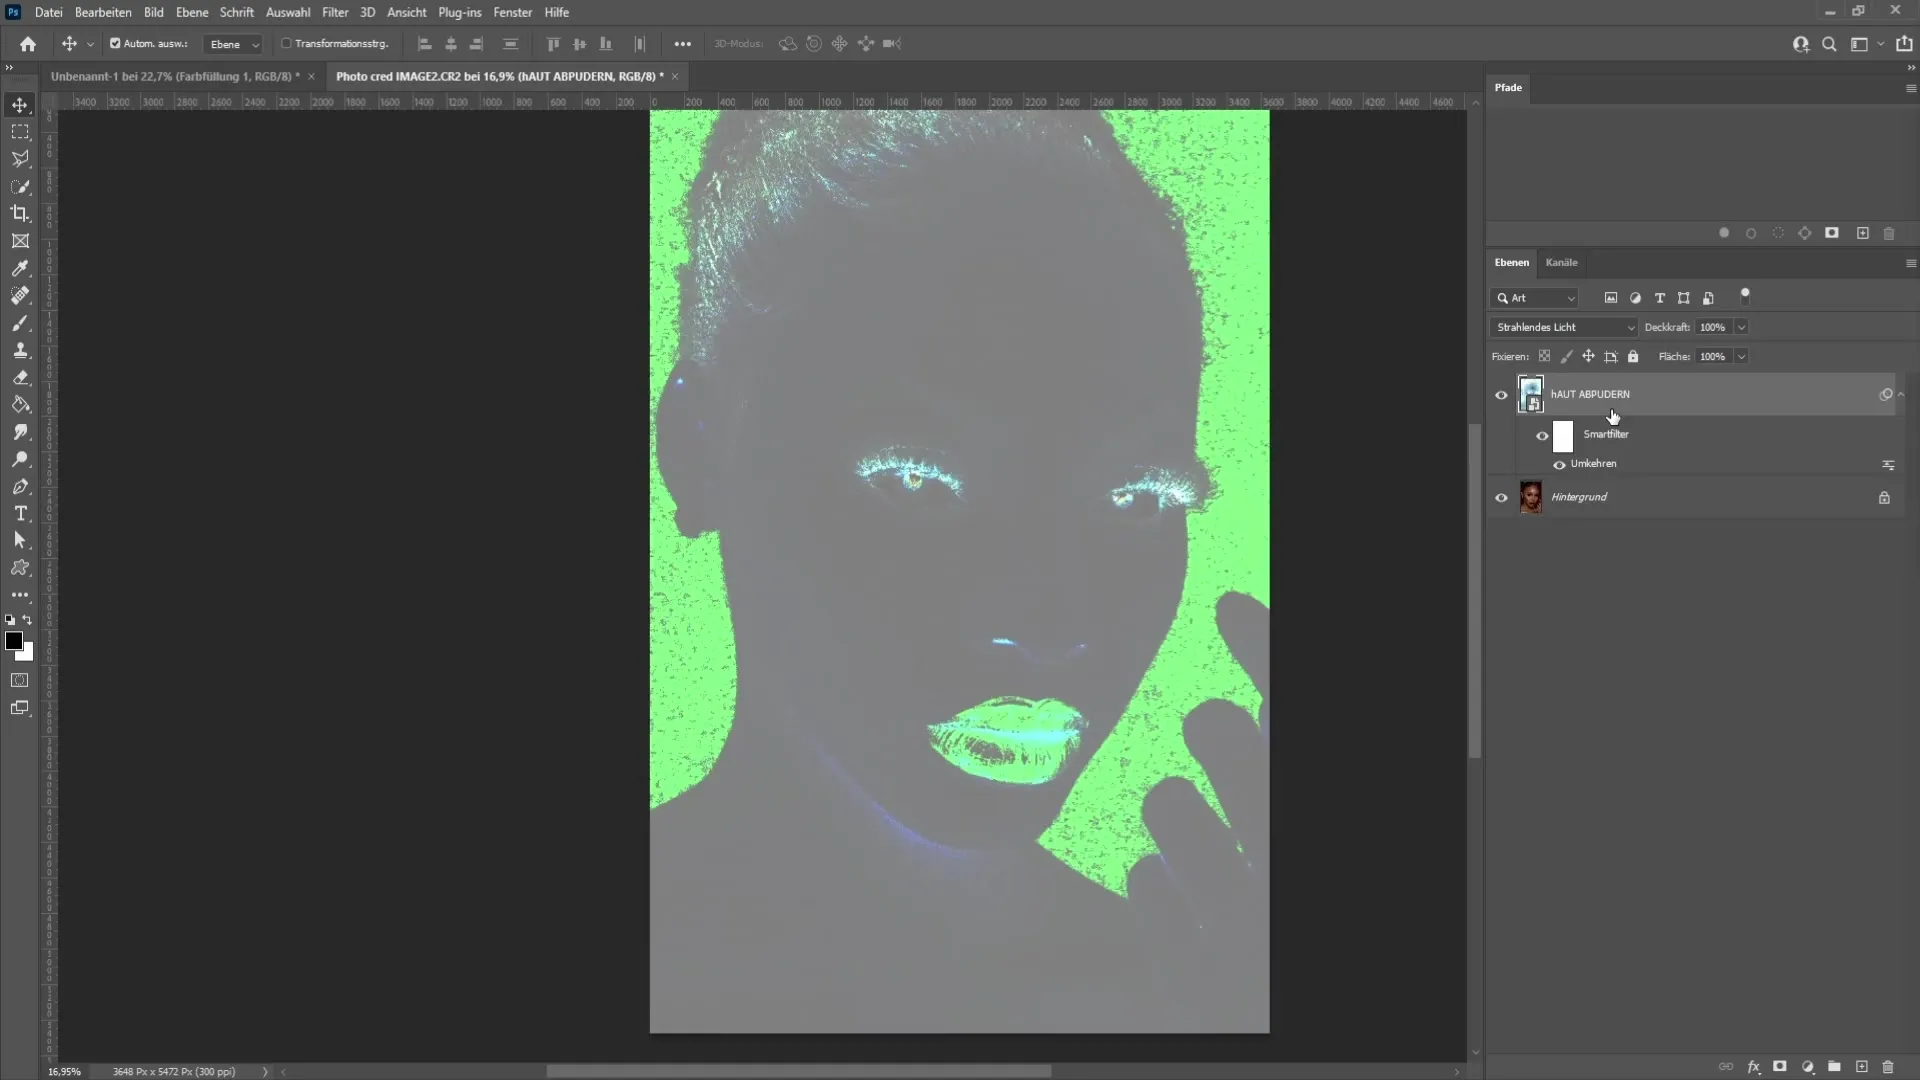Open the Bearbeiten menu
Image resolution: width=1920 pixels, height=1080 pixels.
pos(103,12)
